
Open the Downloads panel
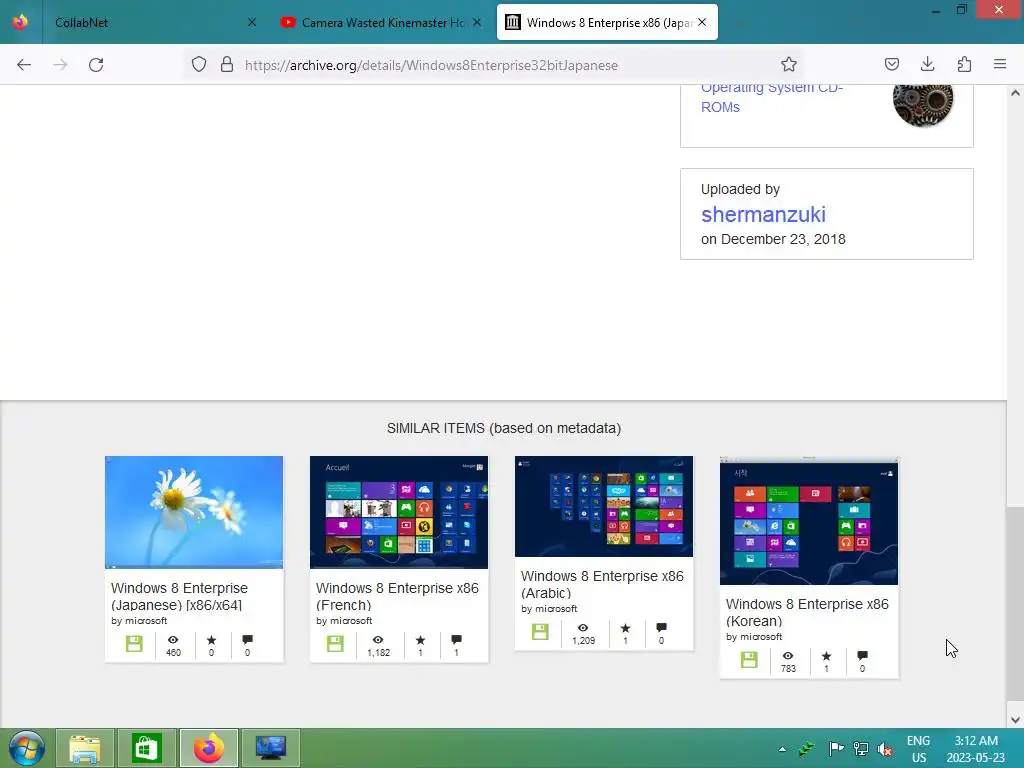point(927,65)
